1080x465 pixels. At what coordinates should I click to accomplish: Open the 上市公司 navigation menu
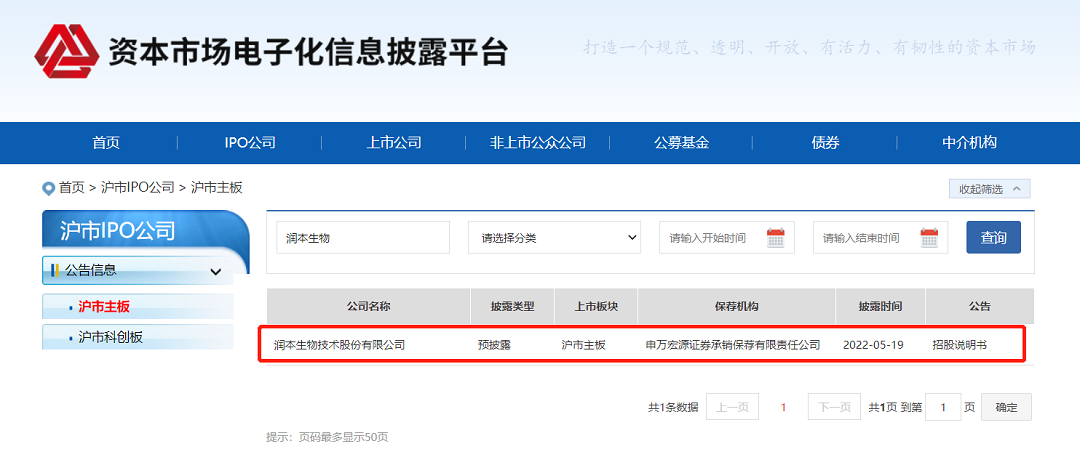(x=394, y=143)
